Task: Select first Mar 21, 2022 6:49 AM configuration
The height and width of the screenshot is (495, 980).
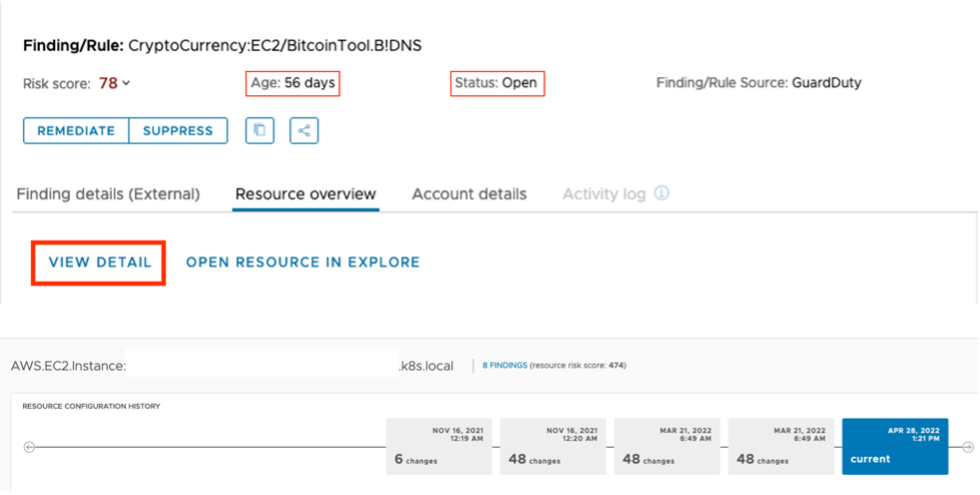Action: click(667, 446)
